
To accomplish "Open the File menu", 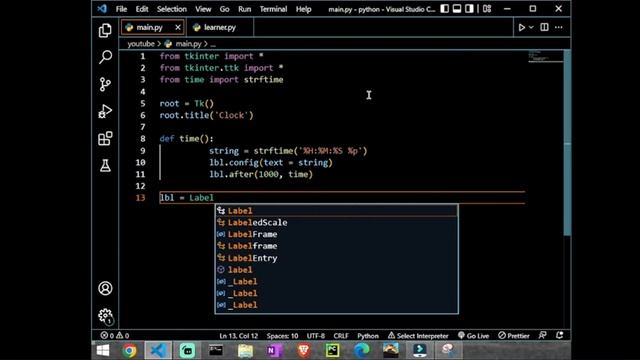I will tap(121, 9).
